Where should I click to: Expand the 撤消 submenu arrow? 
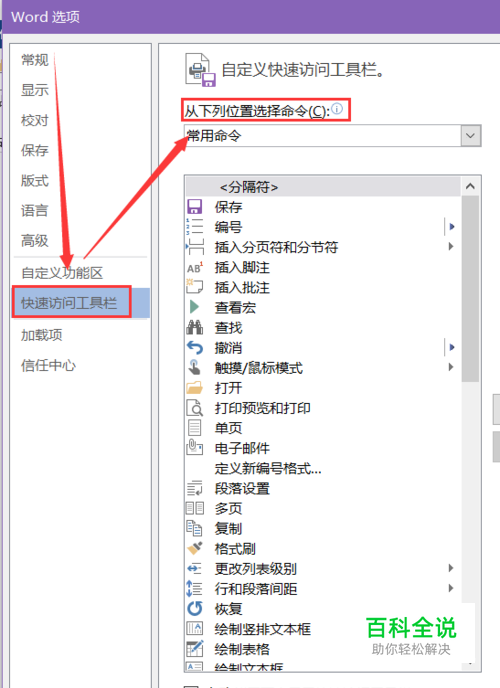pyautogui.click(x=452, y=348)
